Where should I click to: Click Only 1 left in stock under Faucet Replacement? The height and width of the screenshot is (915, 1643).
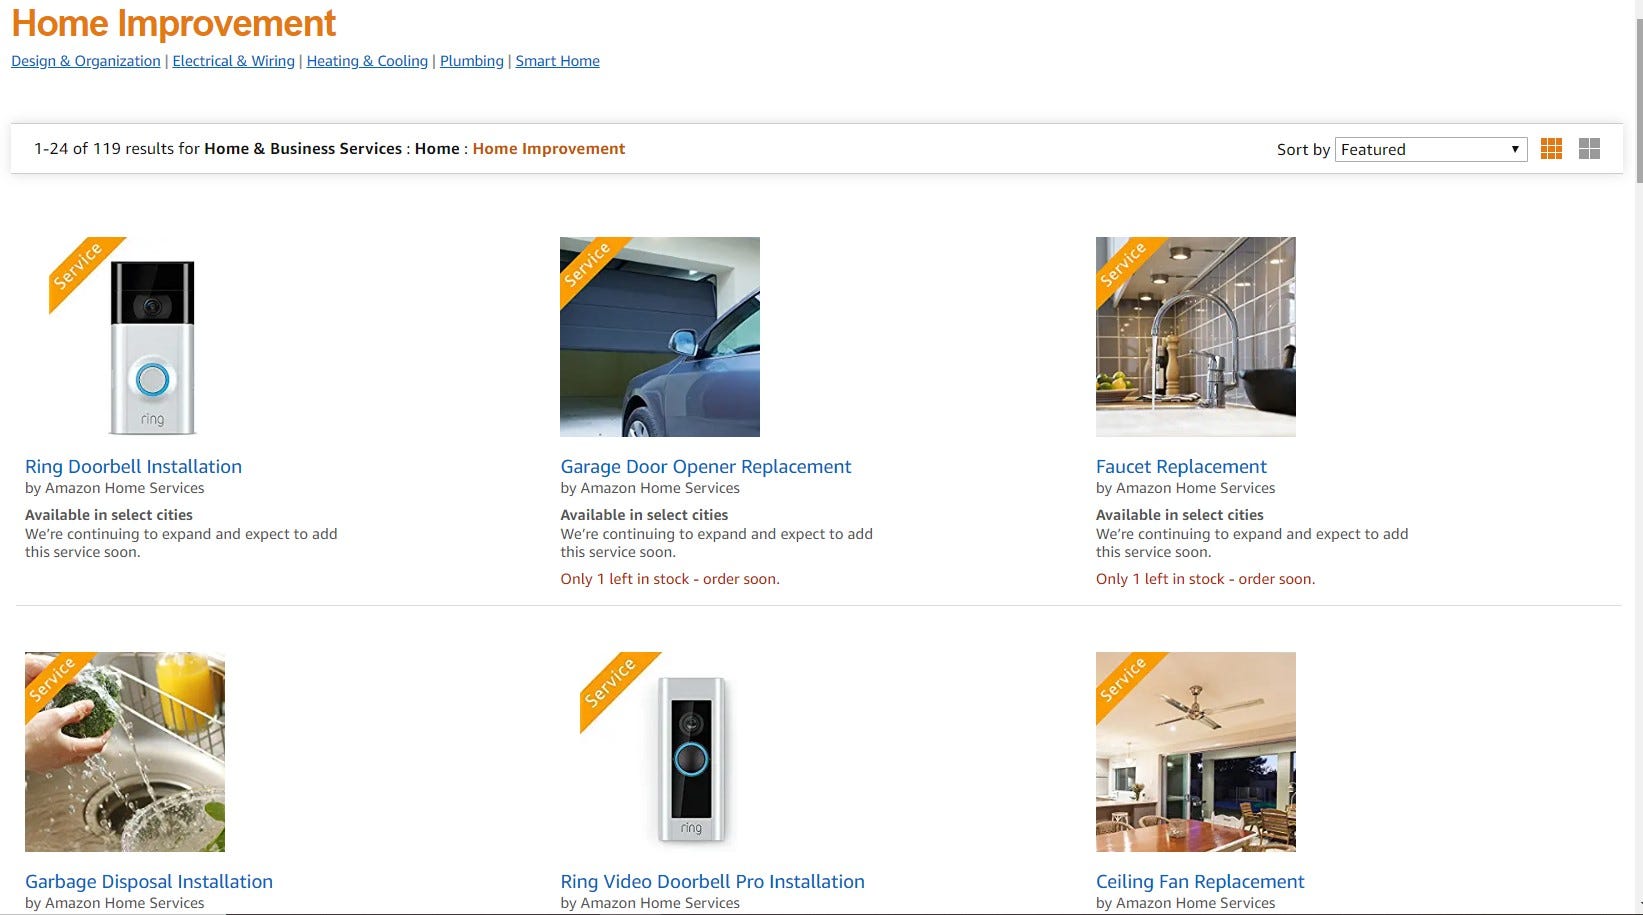tap(1205, 579)
